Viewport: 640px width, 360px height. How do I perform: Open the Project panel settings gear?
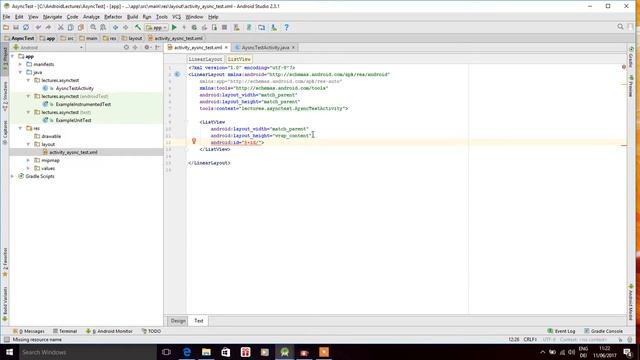point(147,47)
